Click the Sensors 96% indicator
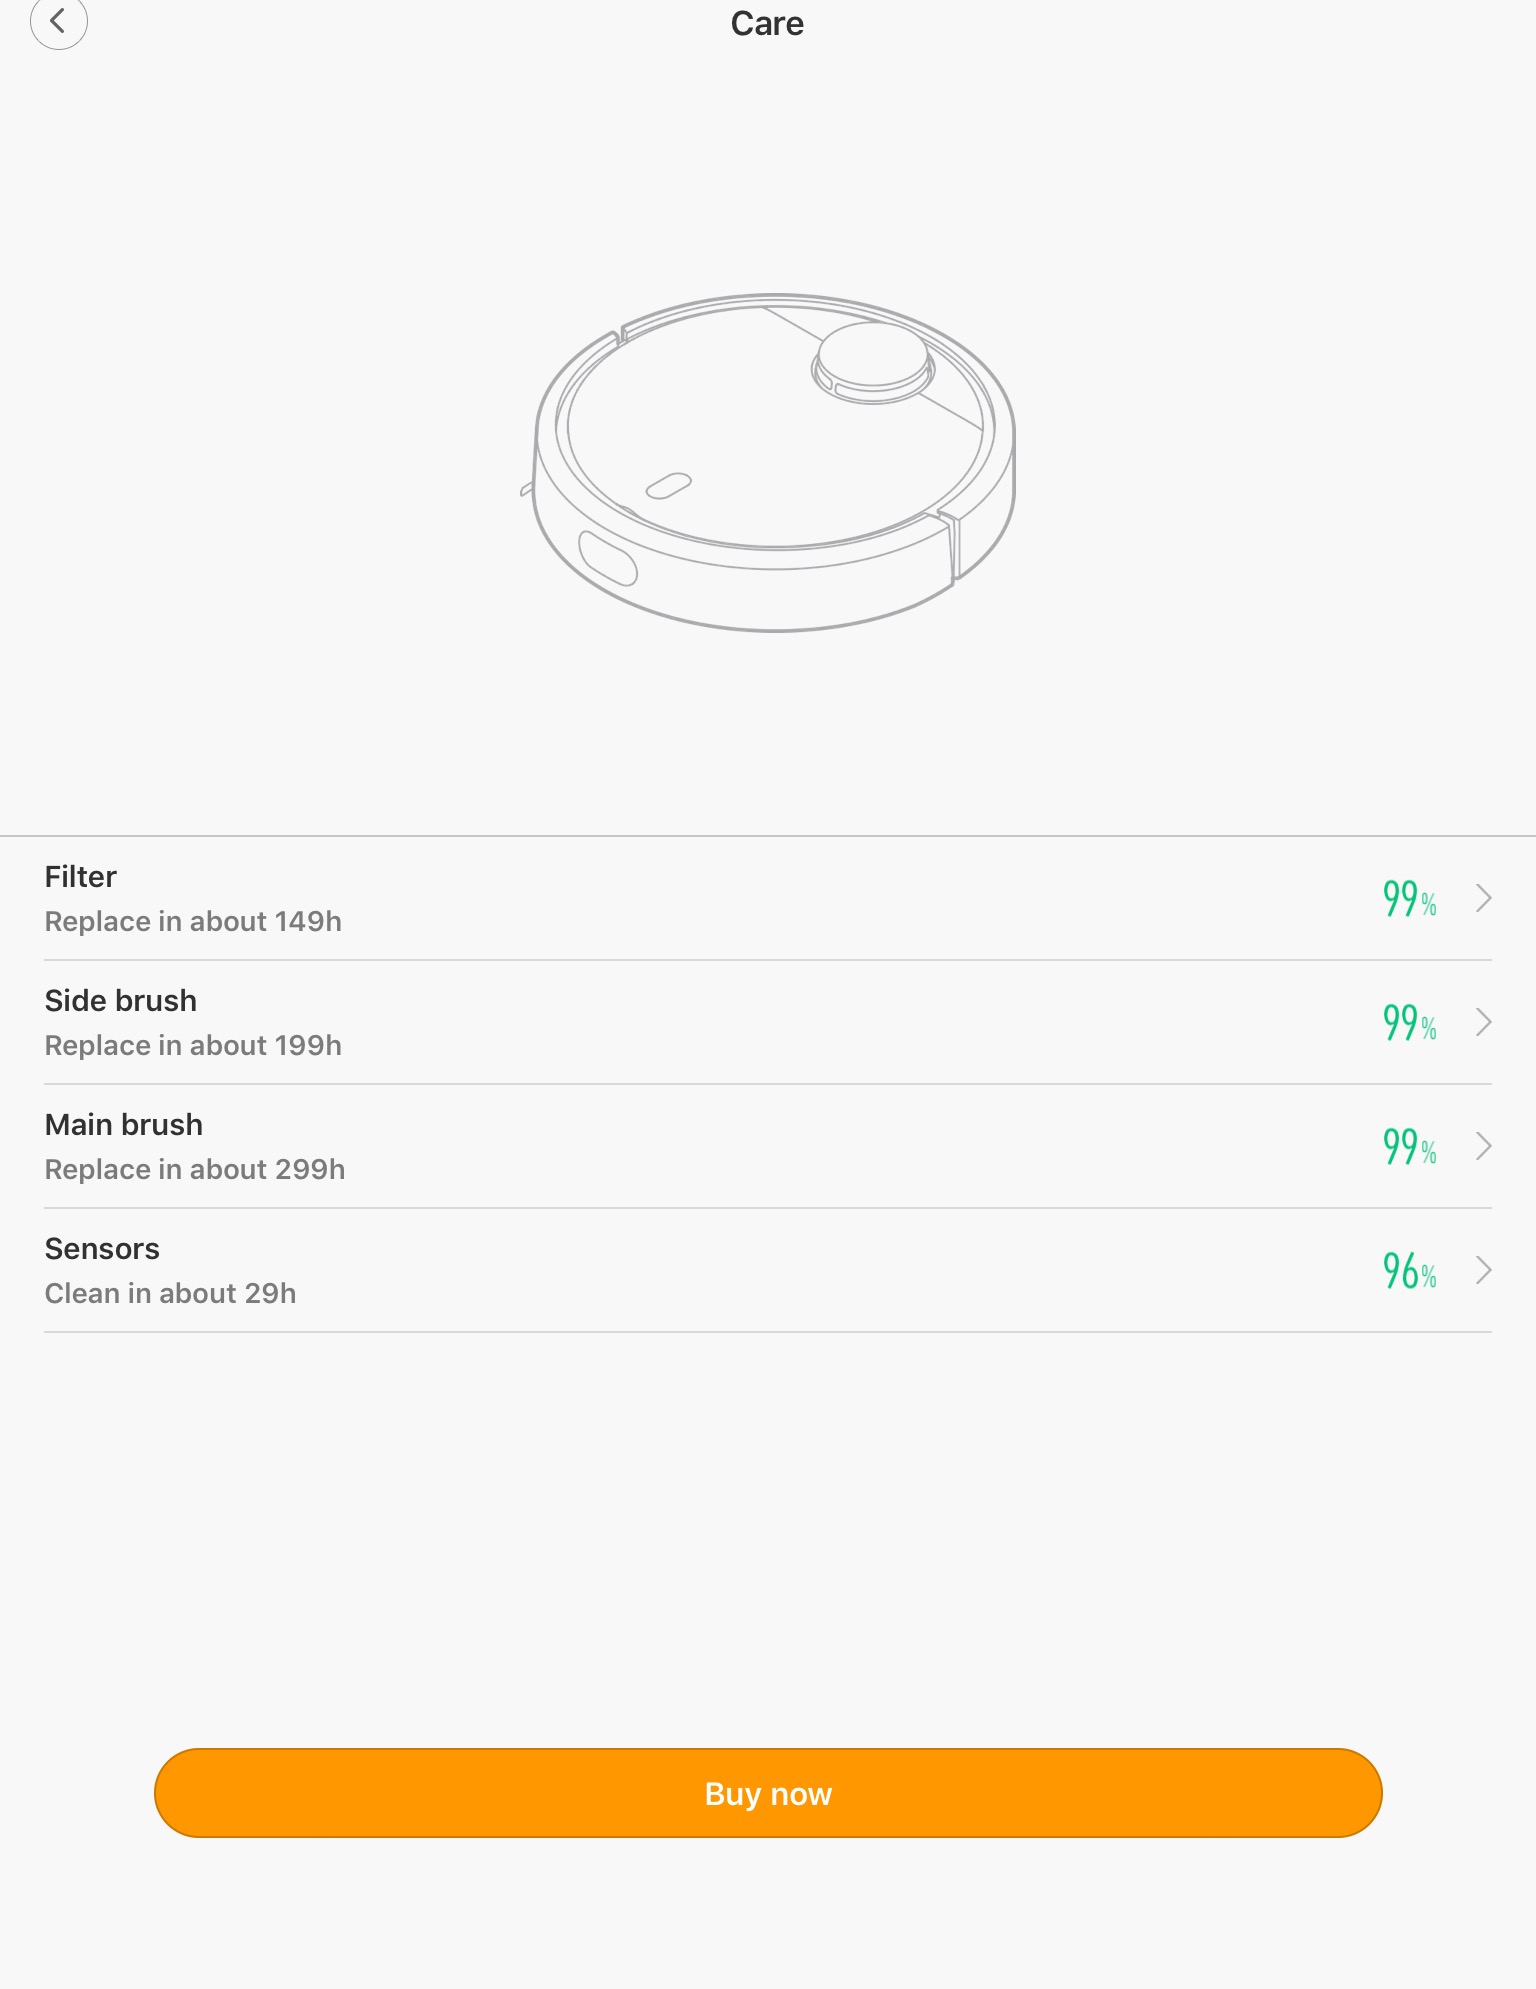 [x=1409, y=1270]
